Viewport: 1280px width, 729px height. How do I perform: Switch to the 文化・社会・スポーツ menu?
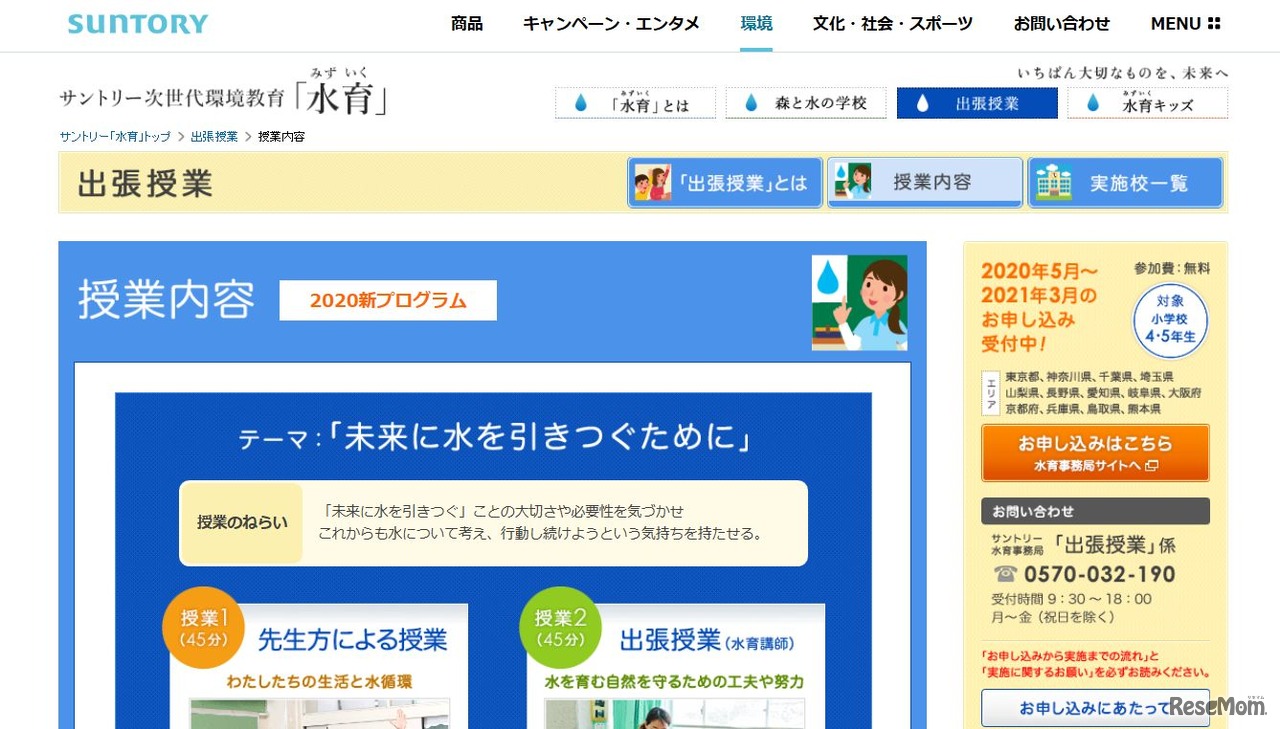pyautogui.click(x=892, y=23)
